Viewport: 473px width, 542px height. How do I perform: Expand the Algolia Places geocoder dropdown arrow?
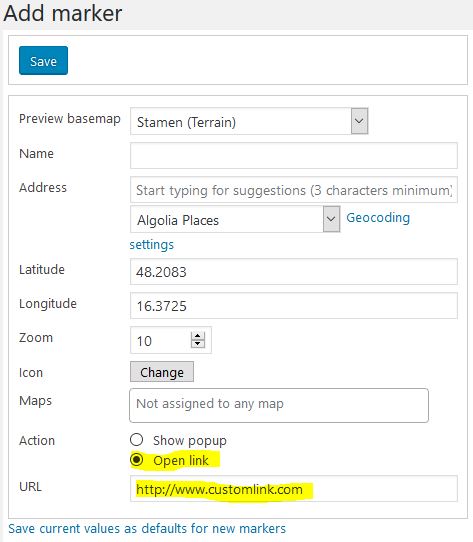331,219
